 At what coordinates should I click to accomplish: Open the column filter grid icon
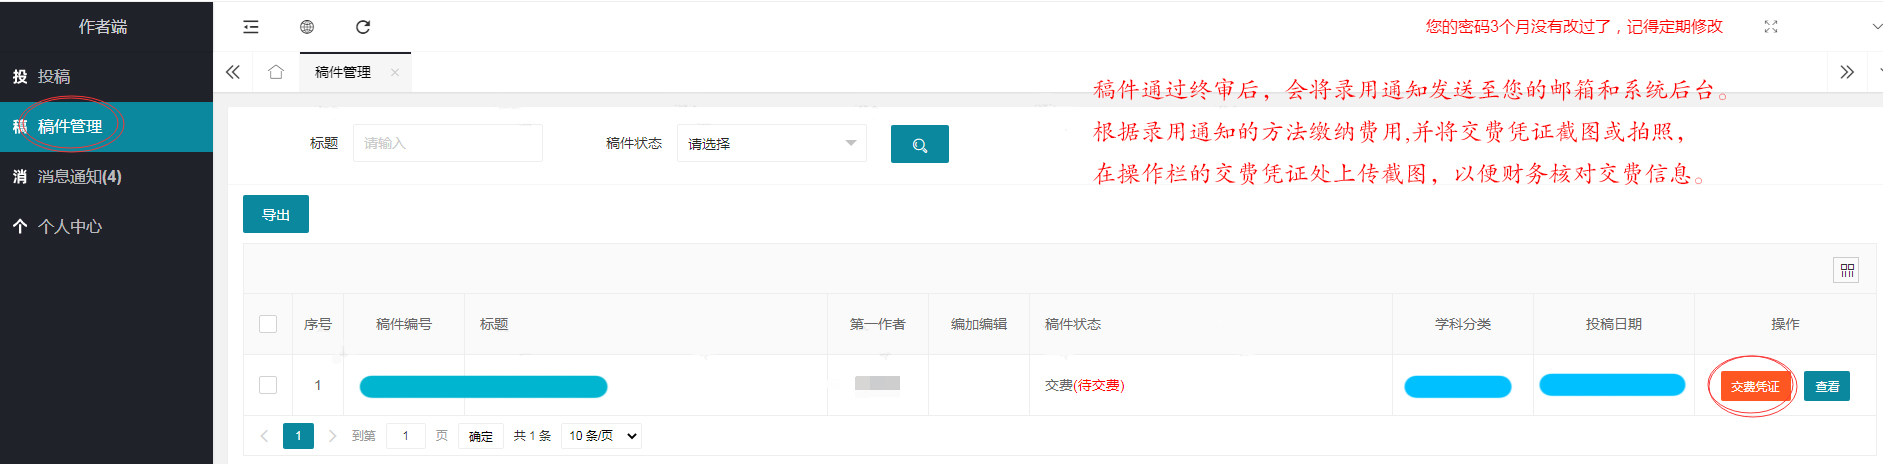(x=1846, y=270)
